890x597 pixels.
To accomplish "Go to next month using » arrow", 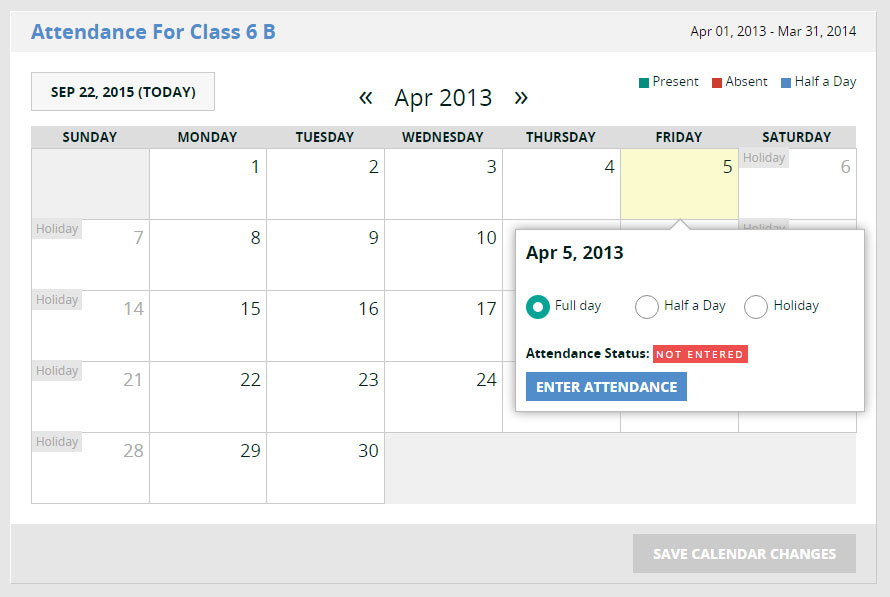I will tap(520, 97).
